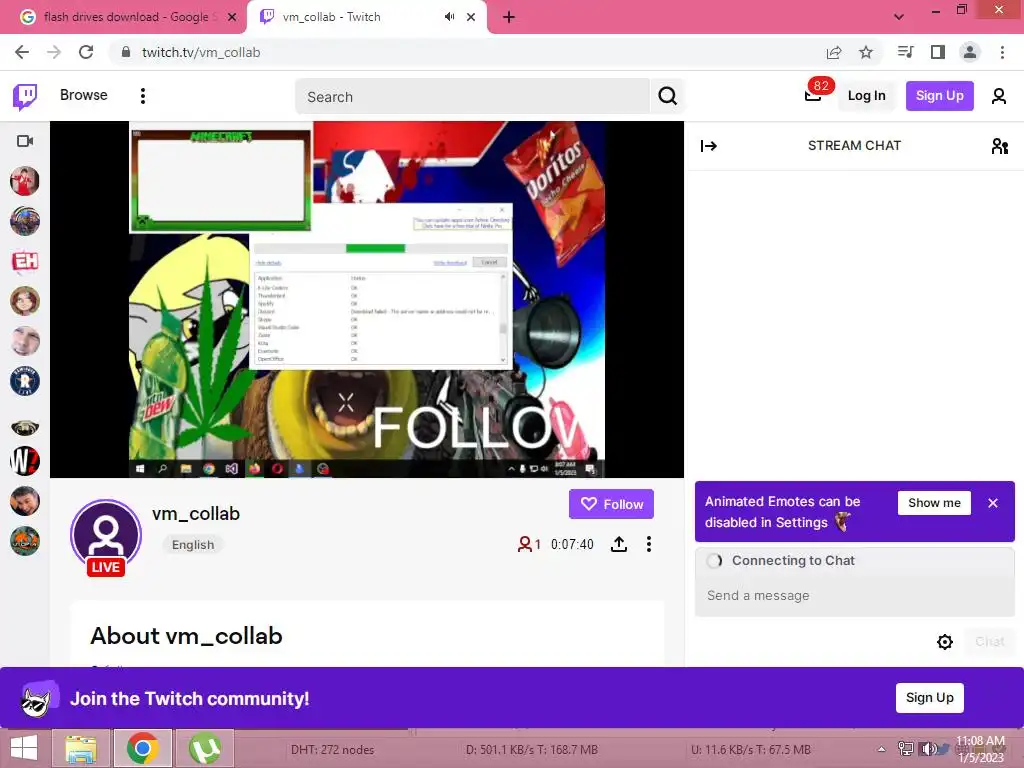
Task: Click the English language tag
Action: (193, 545)
